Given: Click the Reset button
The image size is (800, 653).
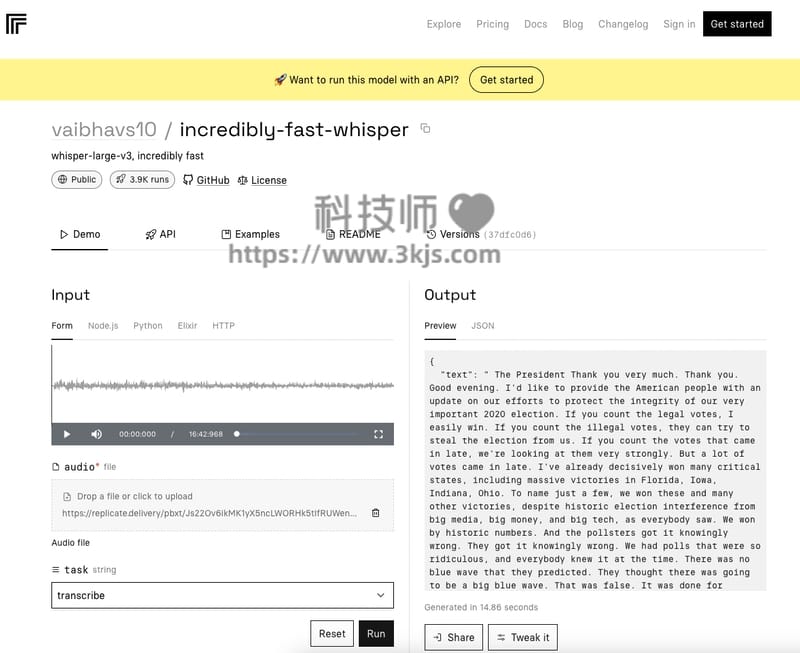Looking at the screenshot, I should [x=332, y=634].
